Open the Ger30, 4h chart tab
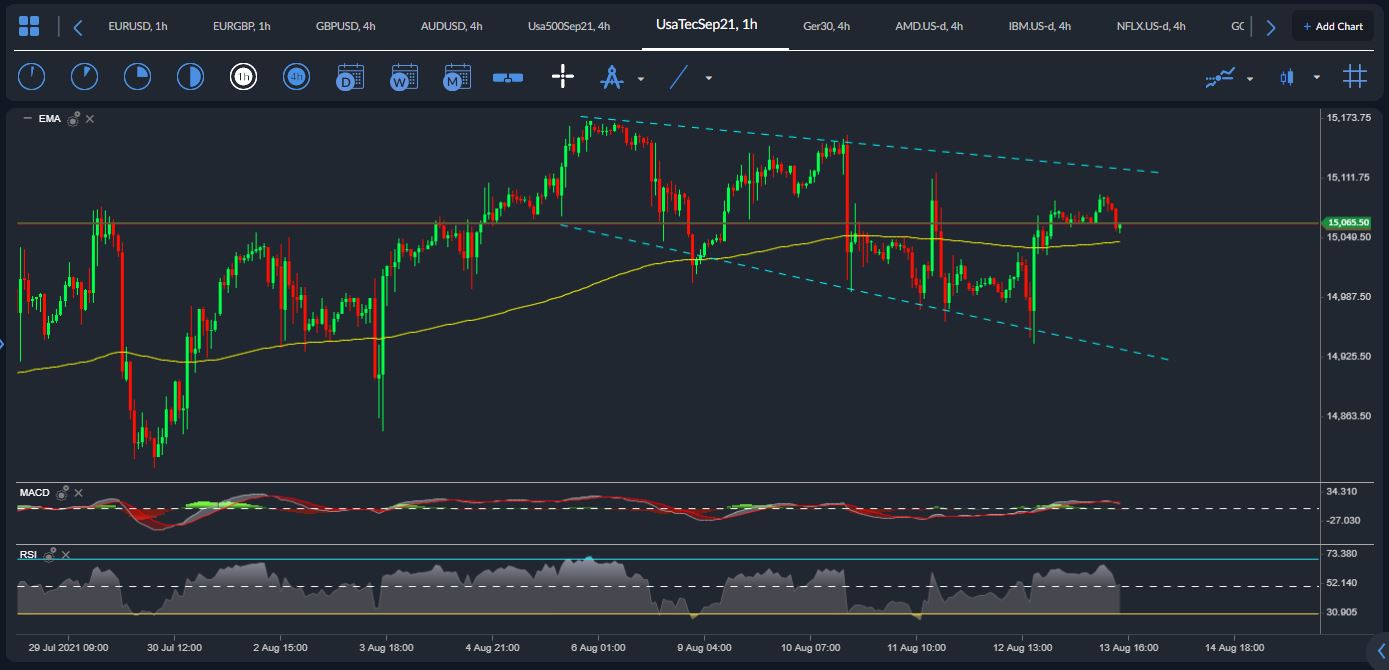The image size is (1389, 670). coord(827,26)
